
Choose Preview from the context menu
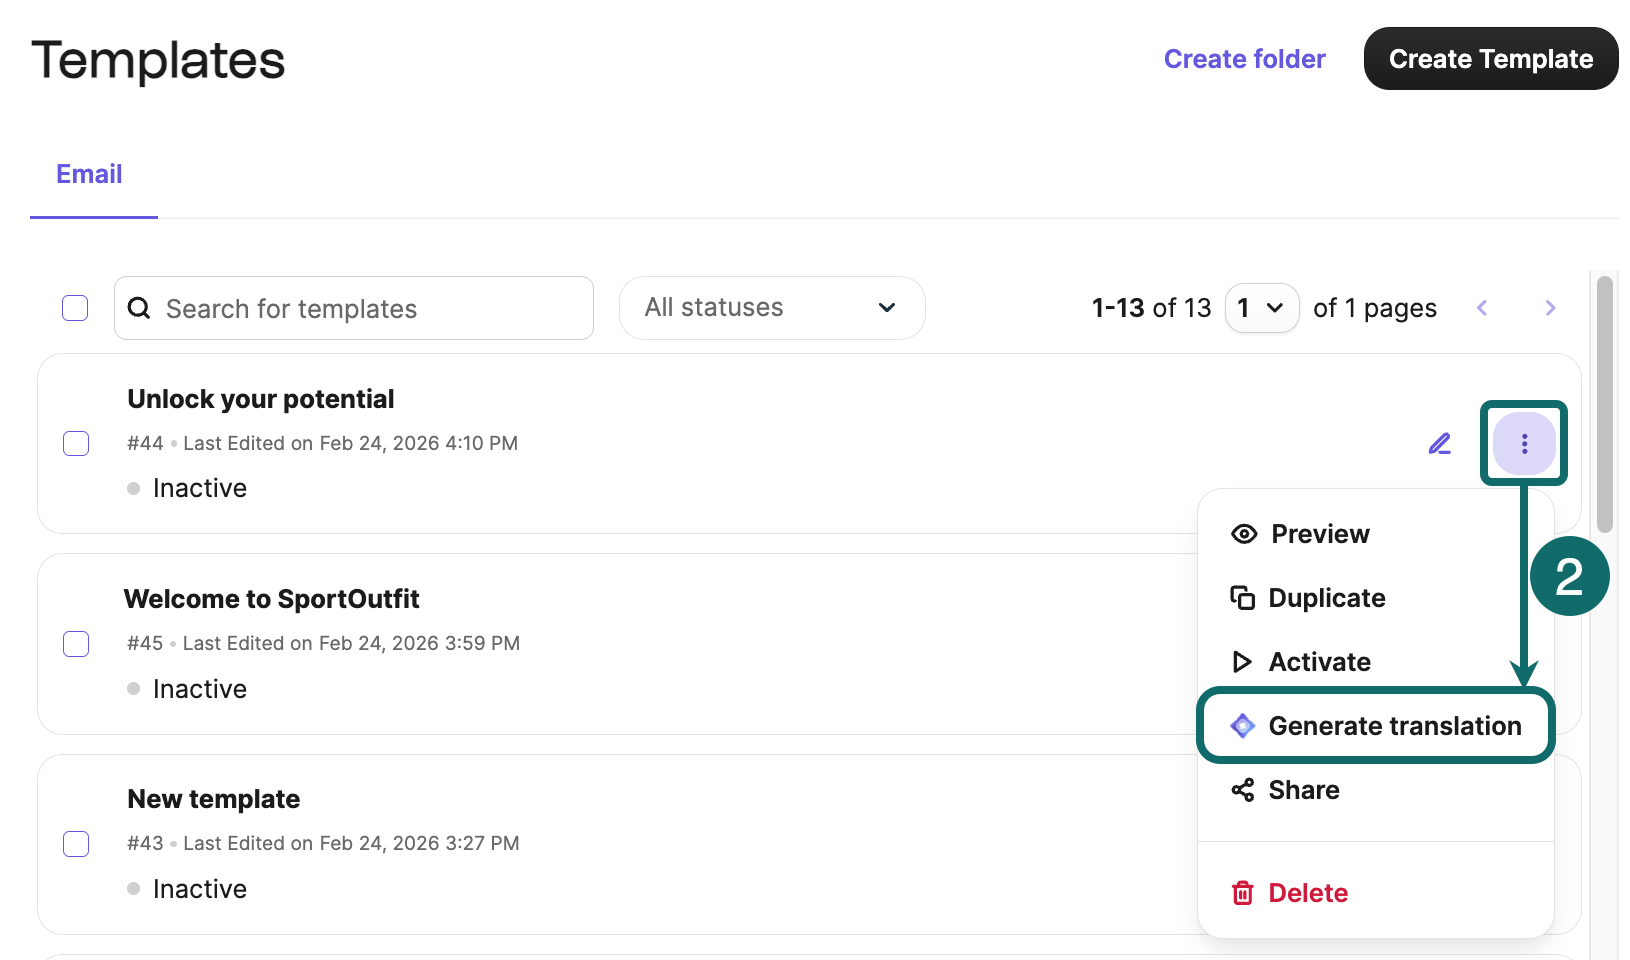point(1319,534)
